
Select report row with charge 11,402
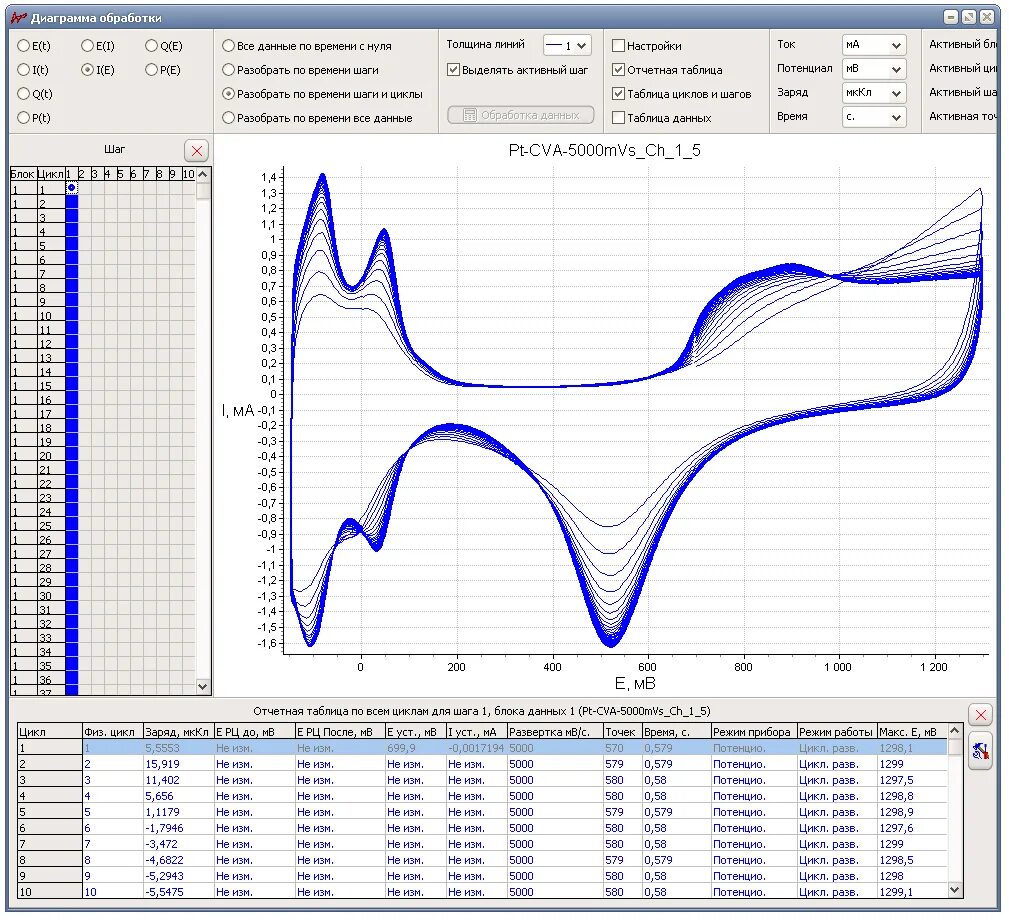click(482, 780)
